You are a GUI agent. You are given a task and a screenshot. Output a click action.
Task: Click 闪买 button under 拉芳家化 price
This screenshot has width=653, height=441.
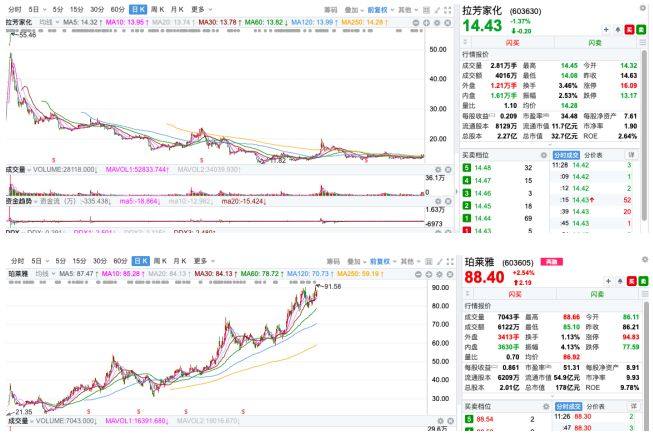(513, 42)
